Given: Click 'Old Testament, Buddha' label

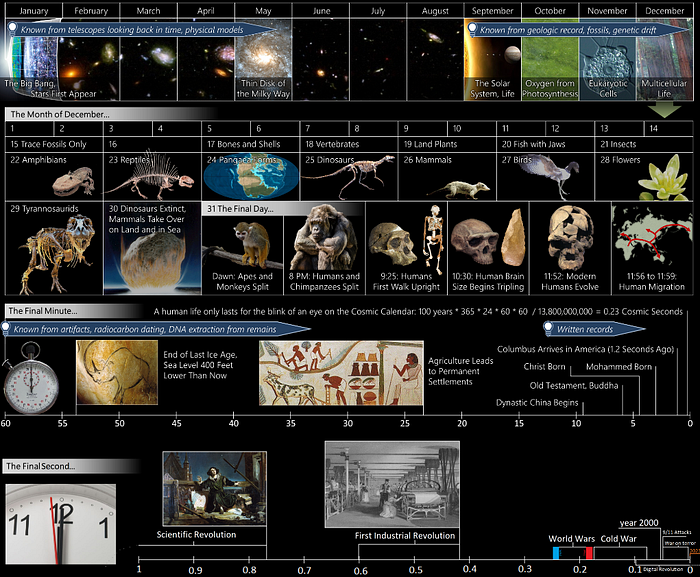Looking at the screenshot, I should 574,385.
